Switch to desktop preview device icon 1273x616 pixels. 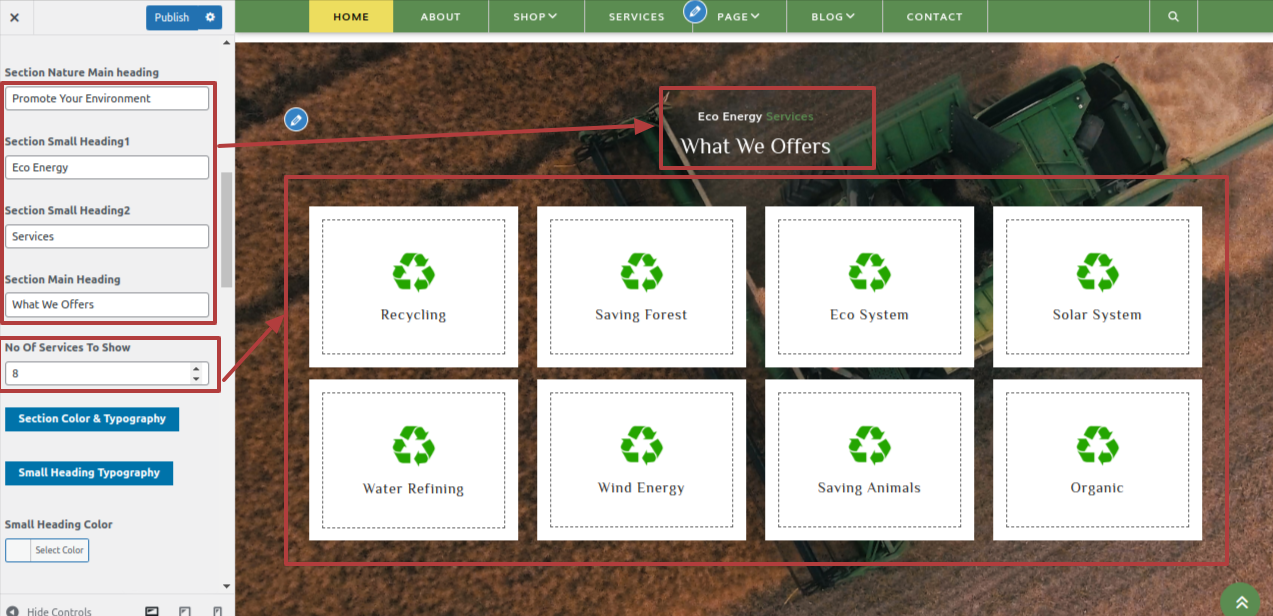point(152,610)
